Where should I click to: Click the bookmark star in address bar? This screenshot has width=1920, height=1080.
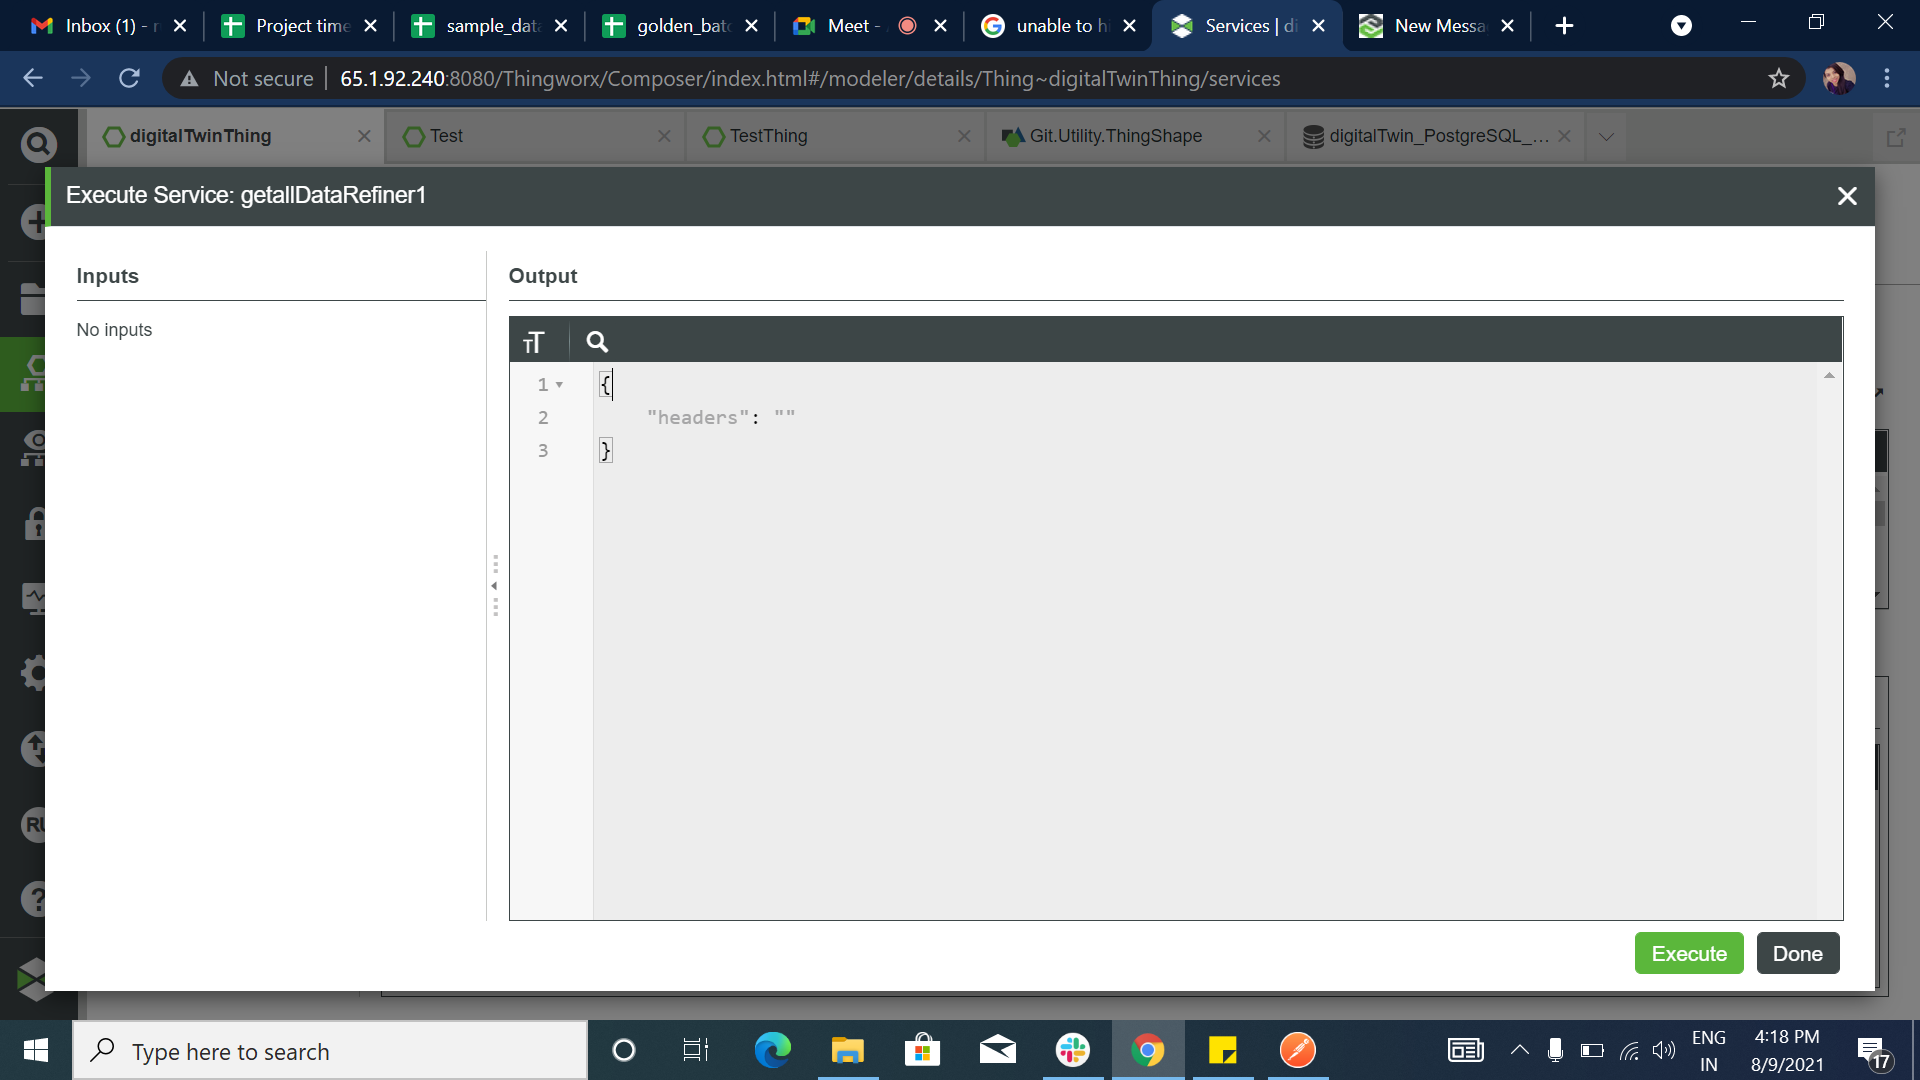point(1779,78)
